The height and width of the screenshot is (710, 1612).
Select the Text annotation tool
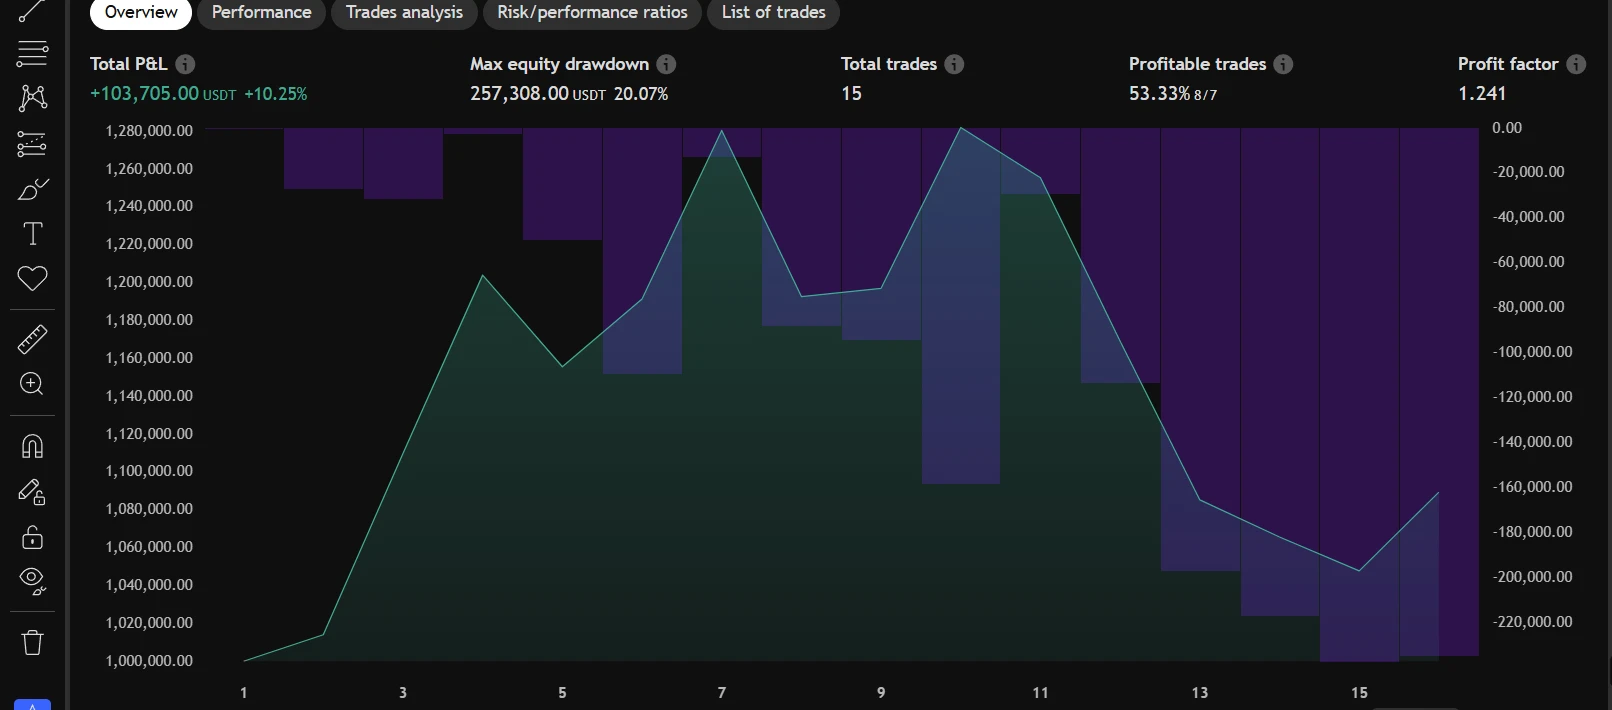[32, 234]
